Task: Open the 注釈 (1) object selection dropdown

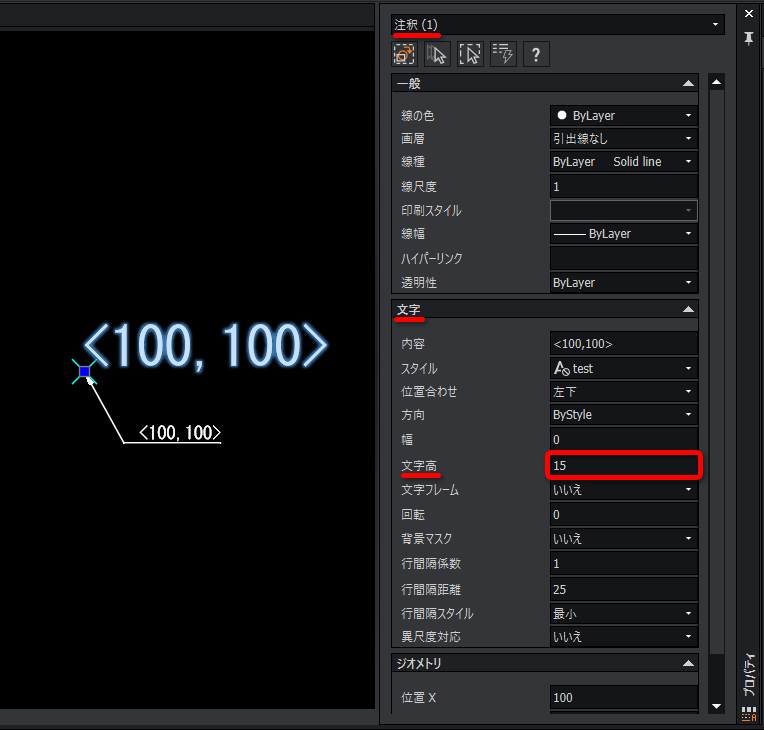Action: pyautogui.click(x=557, y=24)
